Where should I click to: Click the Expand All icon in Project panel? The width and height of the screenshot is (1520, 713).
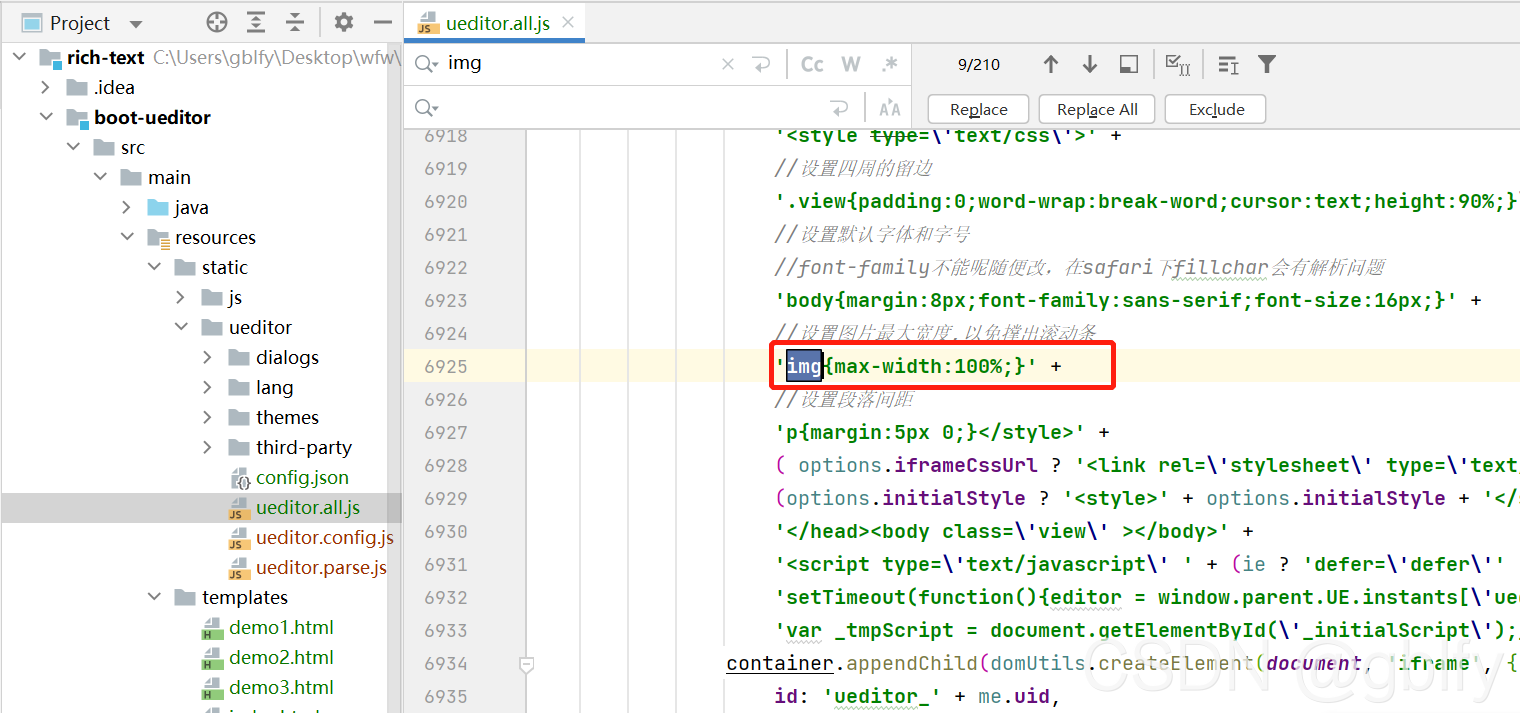click(257, 22)
